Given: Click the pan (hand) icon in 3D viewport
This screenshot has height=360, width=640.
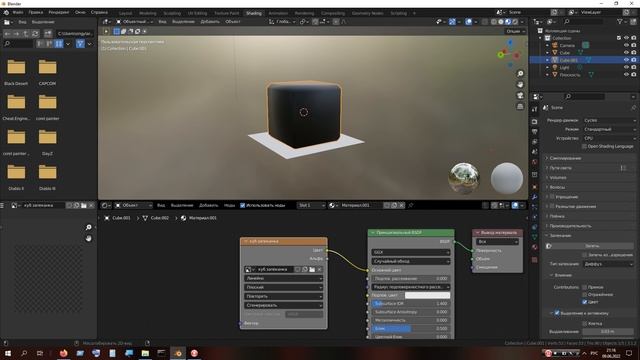Looking at the screenshot, I should [520, 84].
